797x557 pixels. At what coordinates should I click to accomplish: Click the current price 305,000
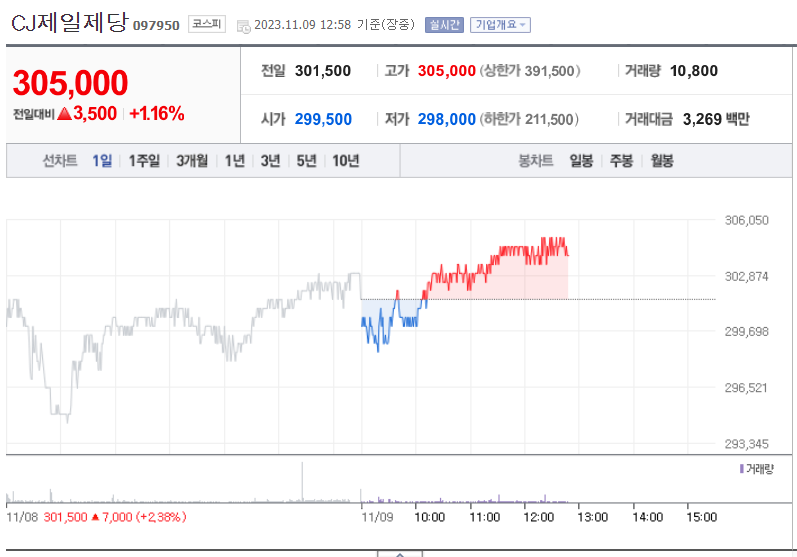70,83
